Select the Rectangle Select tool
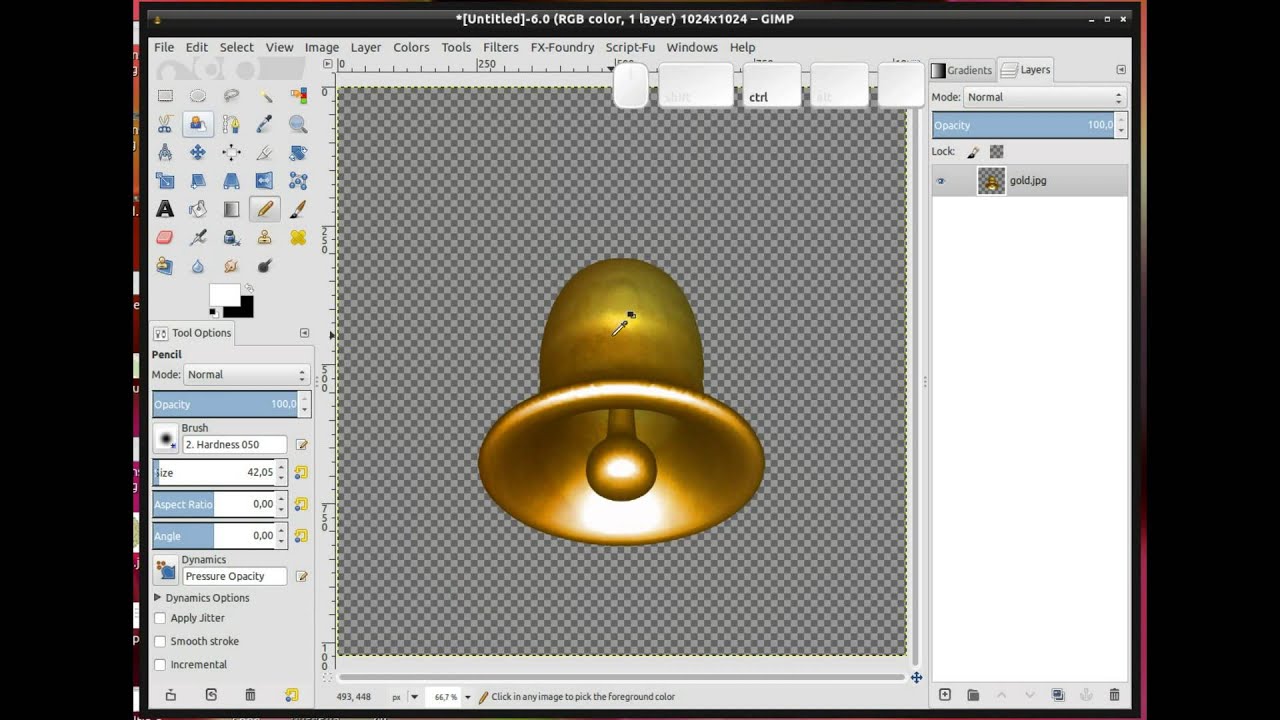The image size is (1280, 720). tap(165, 96)
